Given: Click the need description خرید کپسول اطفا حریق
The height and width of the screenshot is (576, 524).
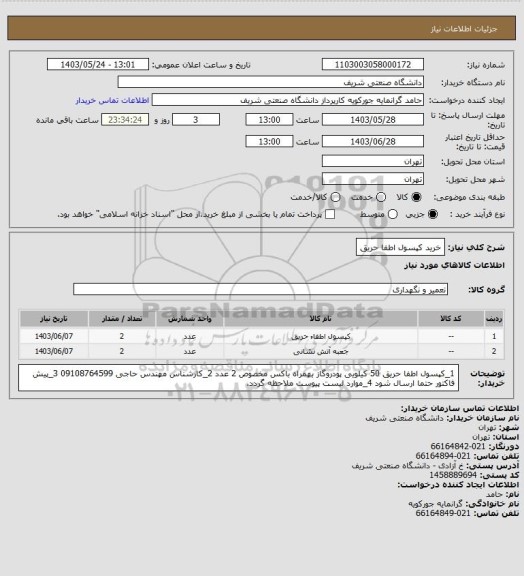Looking at the screenshot, I should tap(400, 248).
